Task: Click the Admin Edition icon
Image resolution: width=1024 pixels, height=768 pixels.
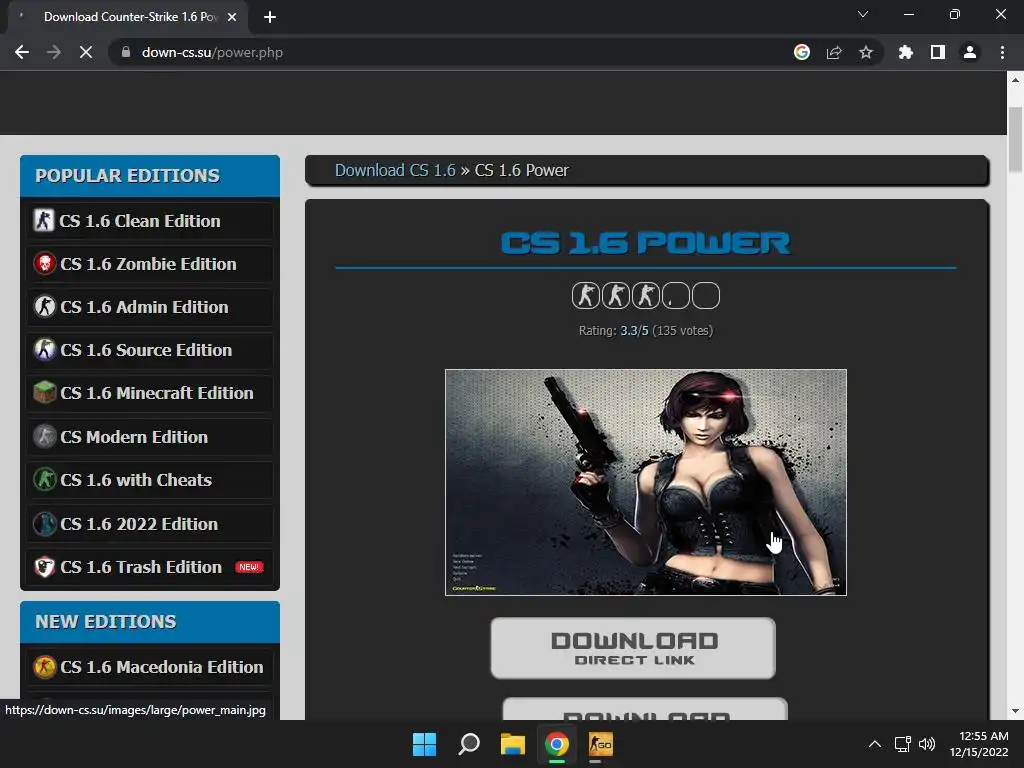Action: click(x=44, y=306)
